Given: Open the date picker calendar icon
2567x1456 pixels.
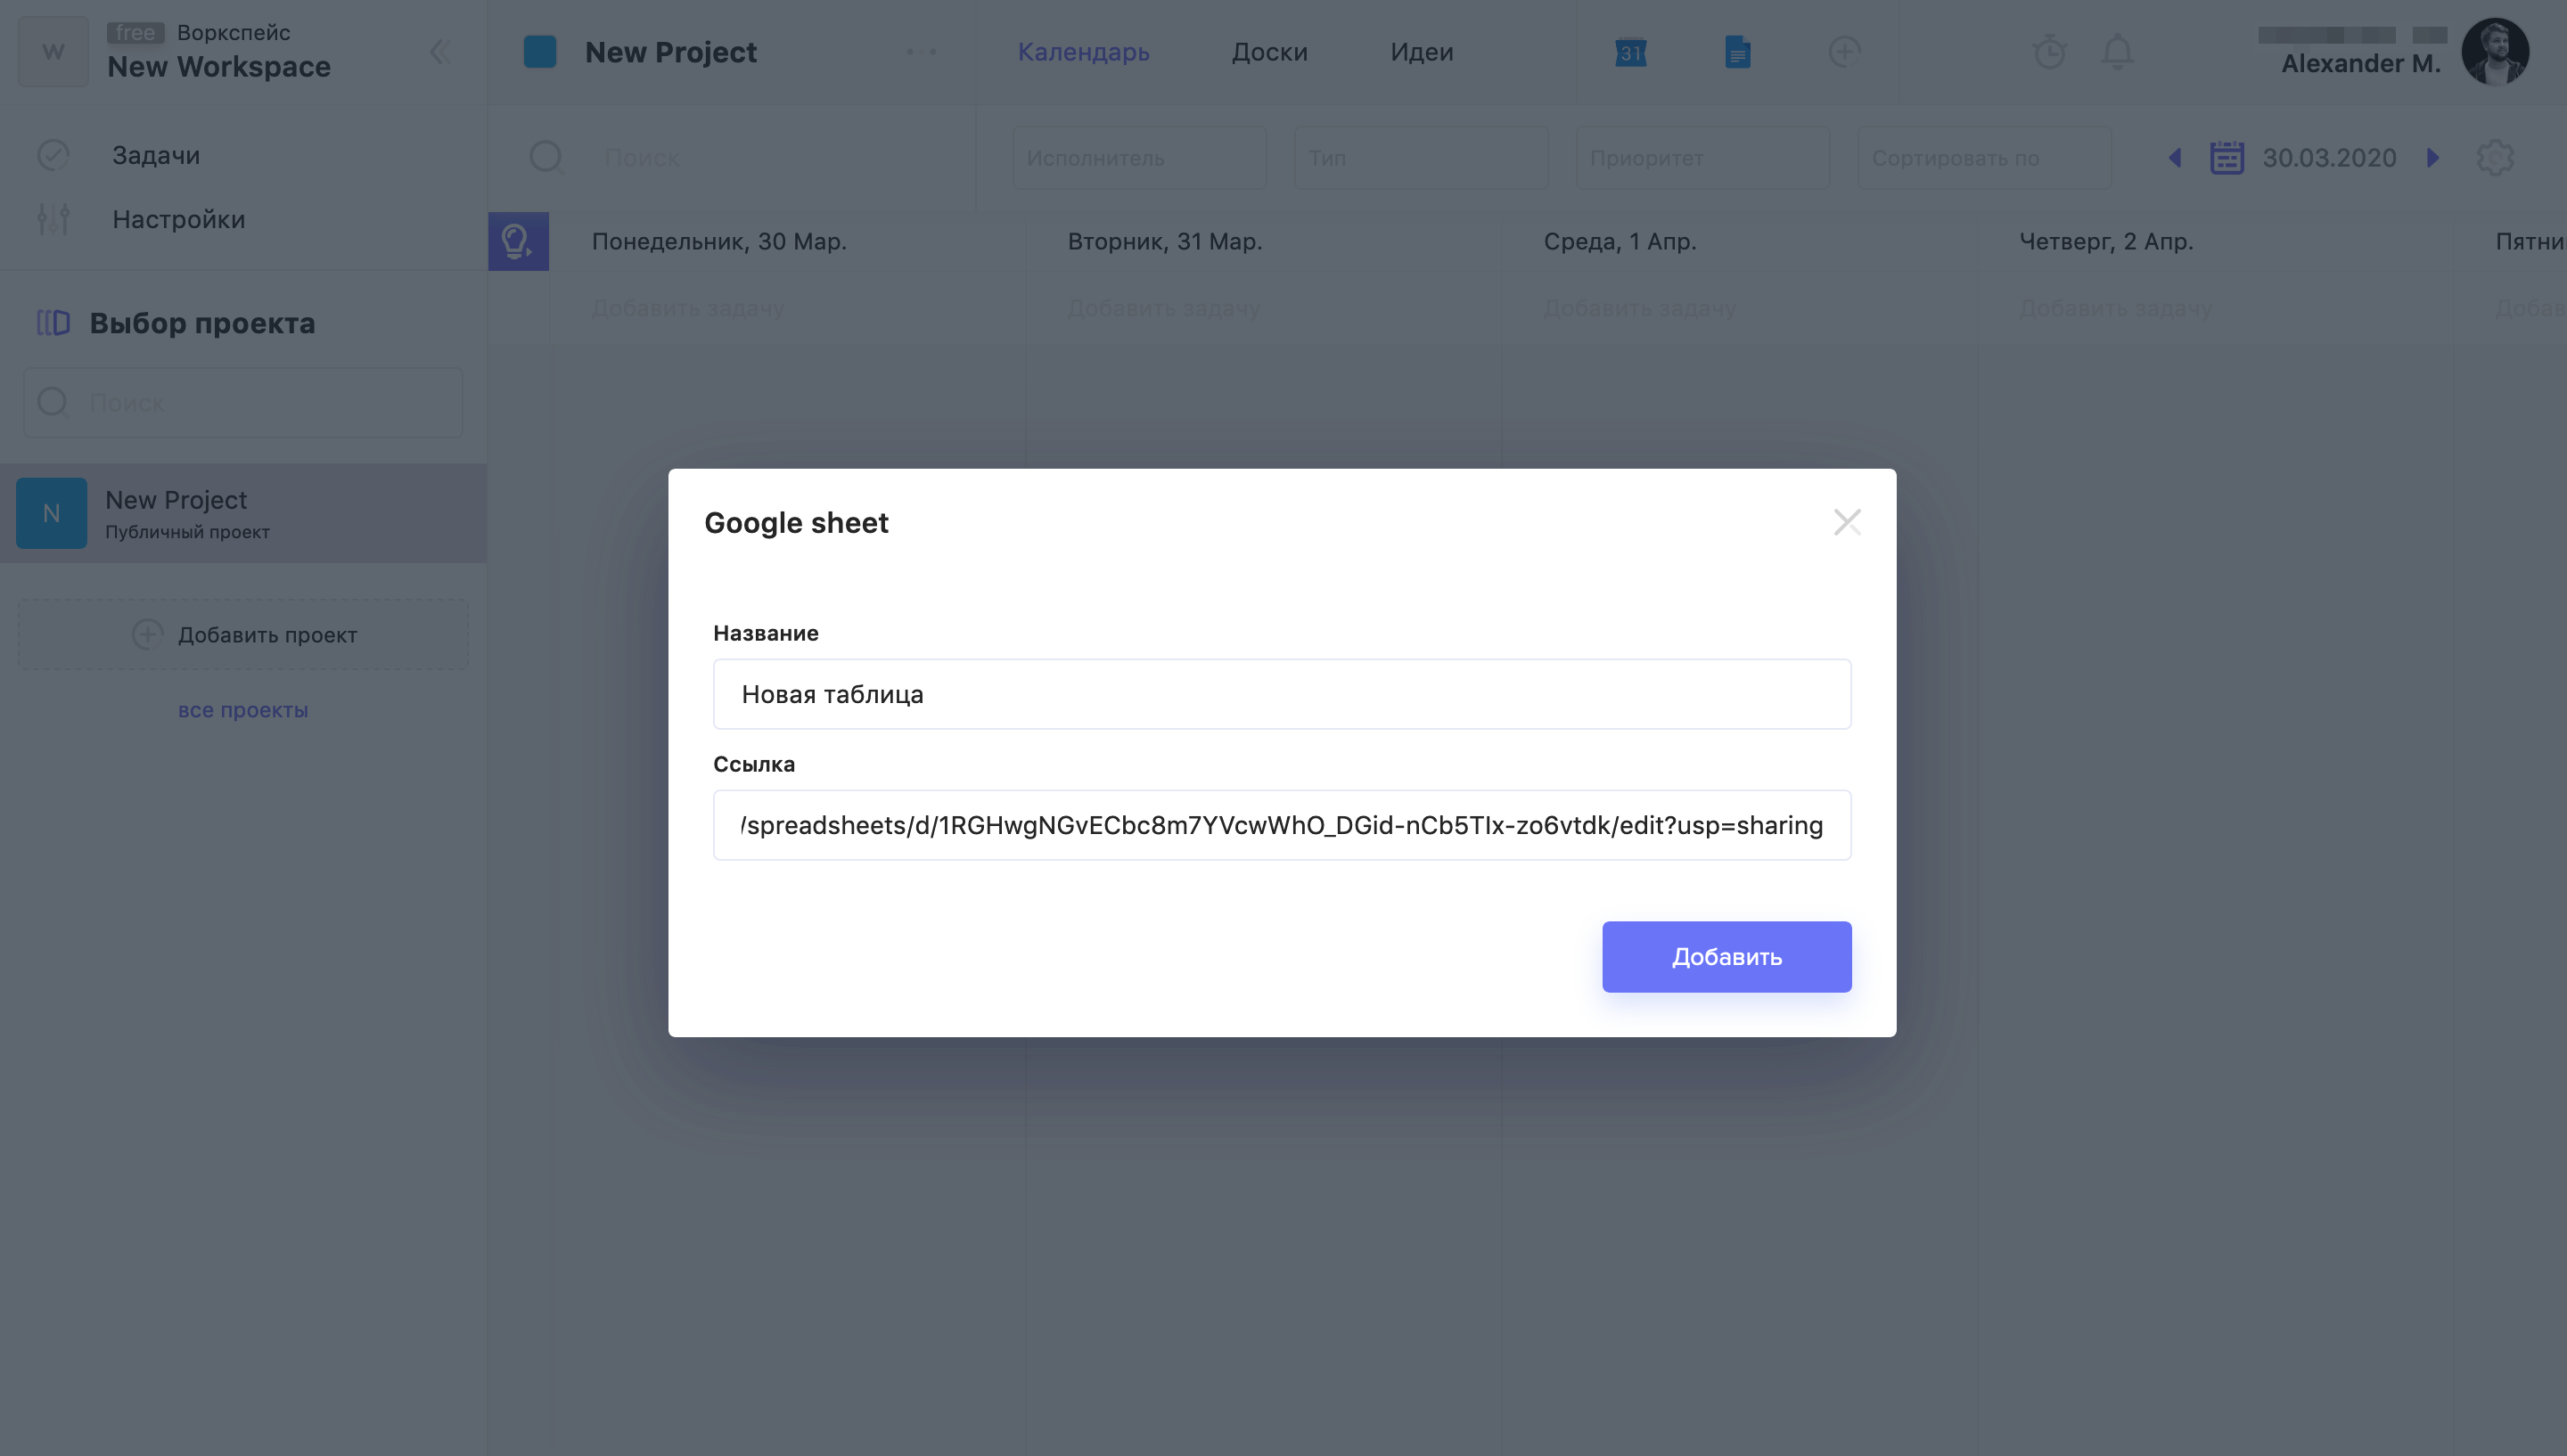Looking at the screenshot, I should [x=2227, y=157].
